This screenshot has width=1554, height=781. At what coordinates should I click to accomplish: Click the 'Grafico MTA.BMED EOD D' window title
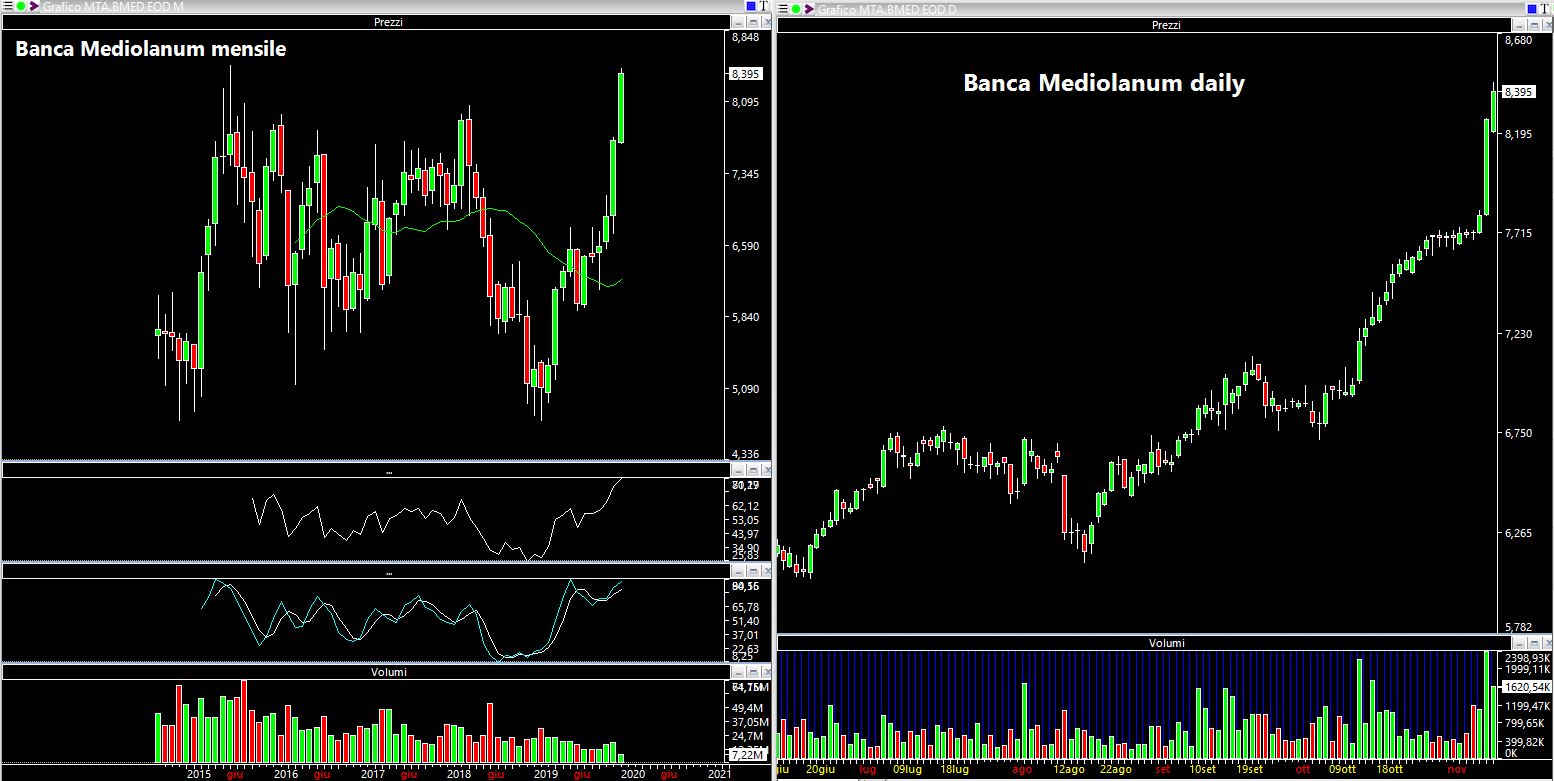point(887,9)
